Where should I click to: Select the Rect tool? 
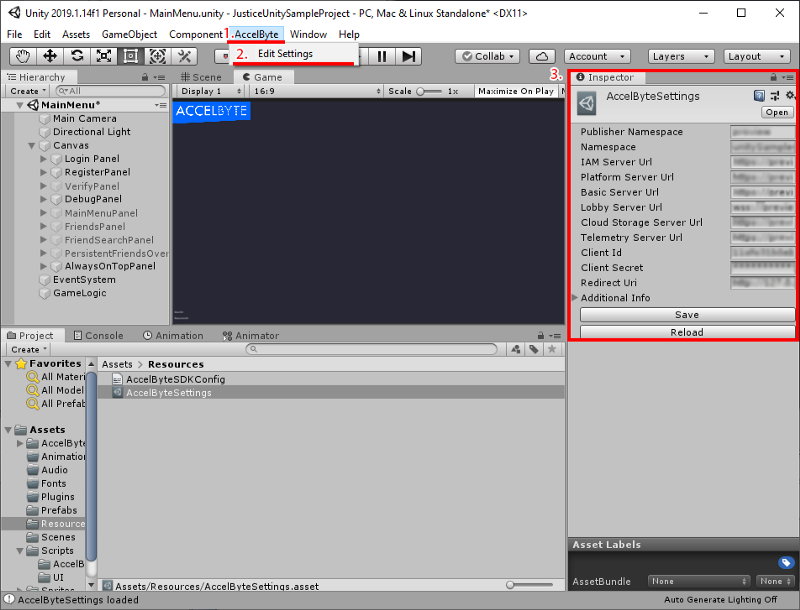[131, 56]
